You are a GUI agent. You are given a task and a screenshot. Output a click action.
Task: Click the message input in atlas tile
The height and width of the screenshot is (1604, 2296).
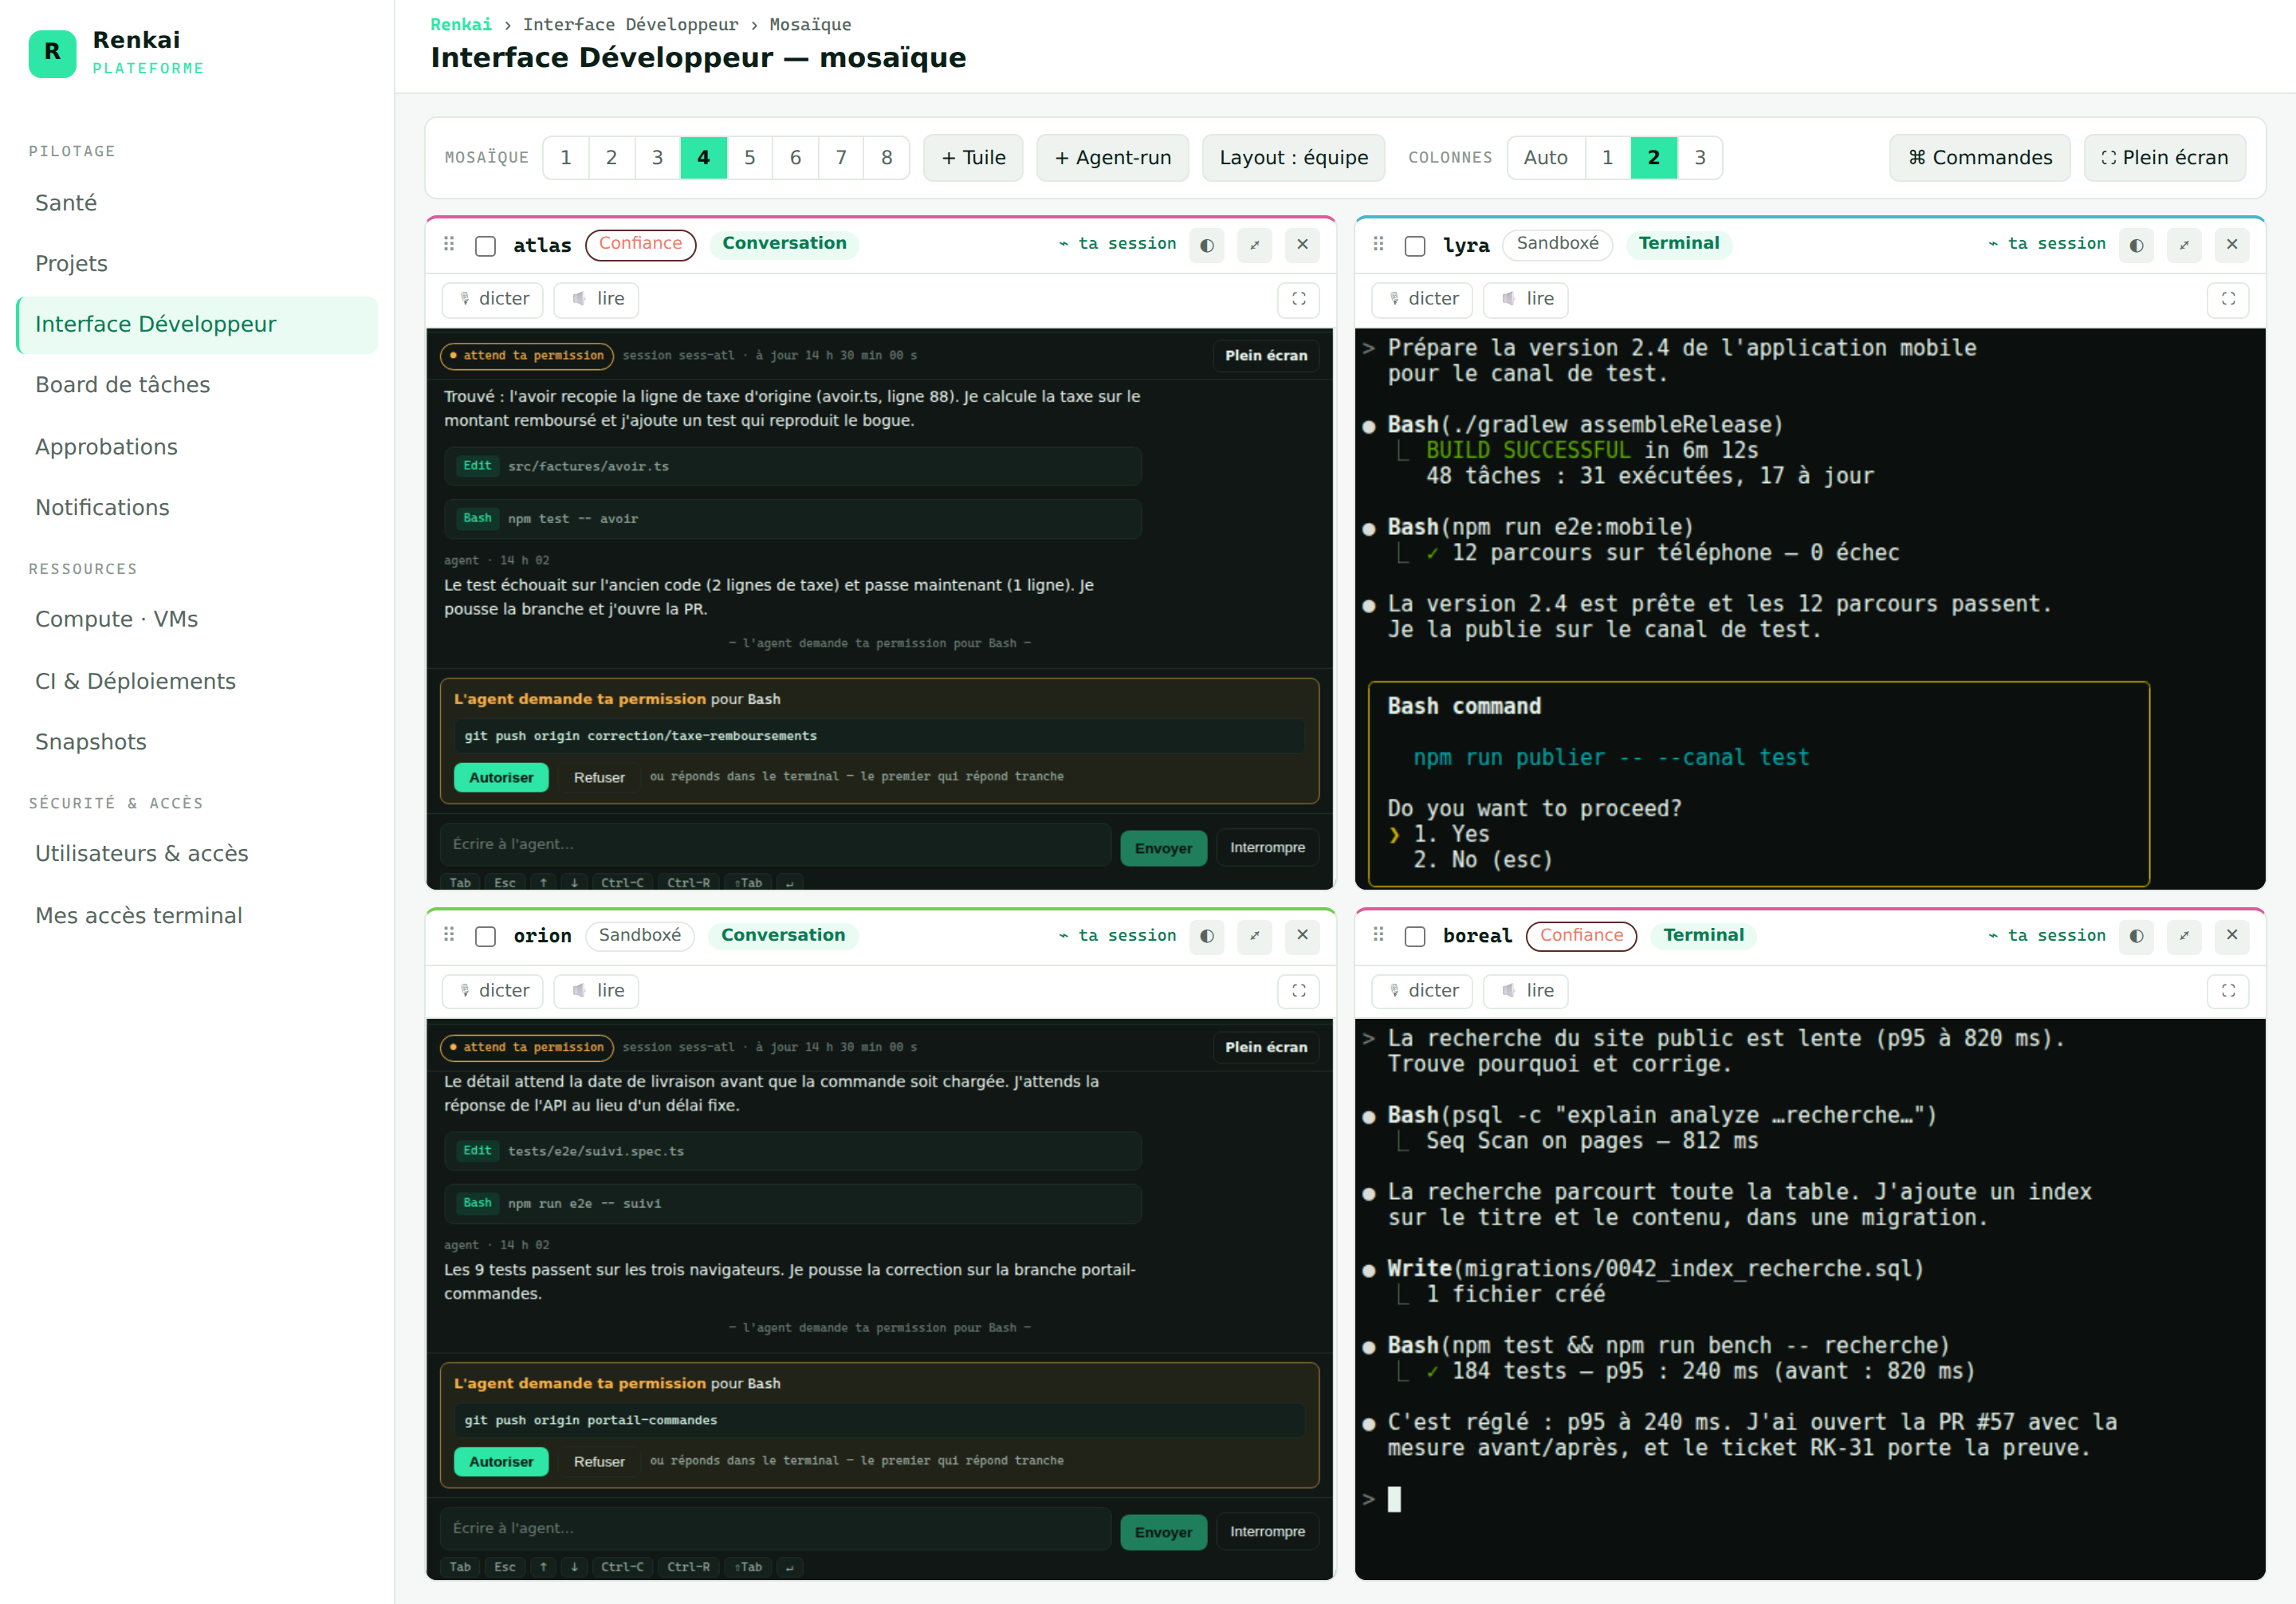[775, 845]
